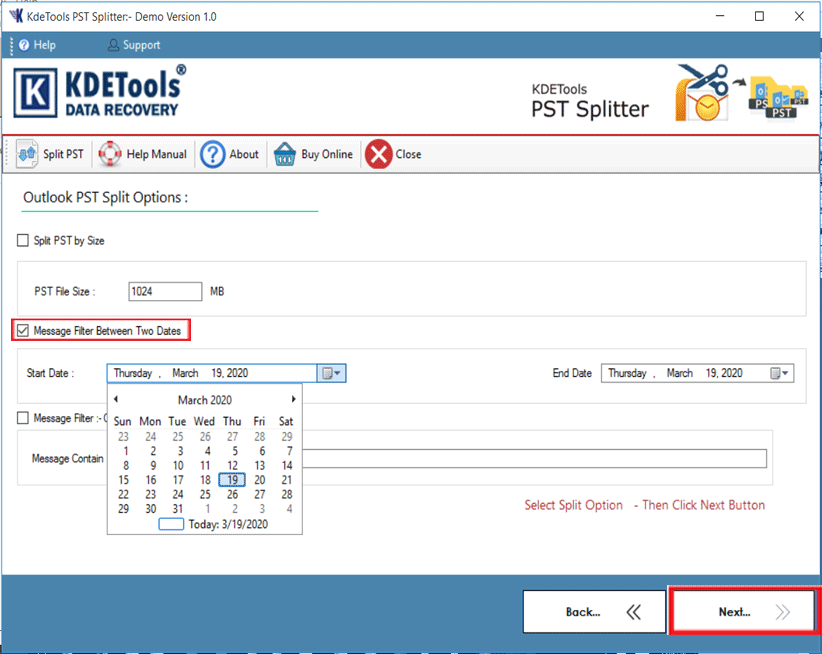Select March 19 in the calendar
822x654 pixels.
point(232,480)
